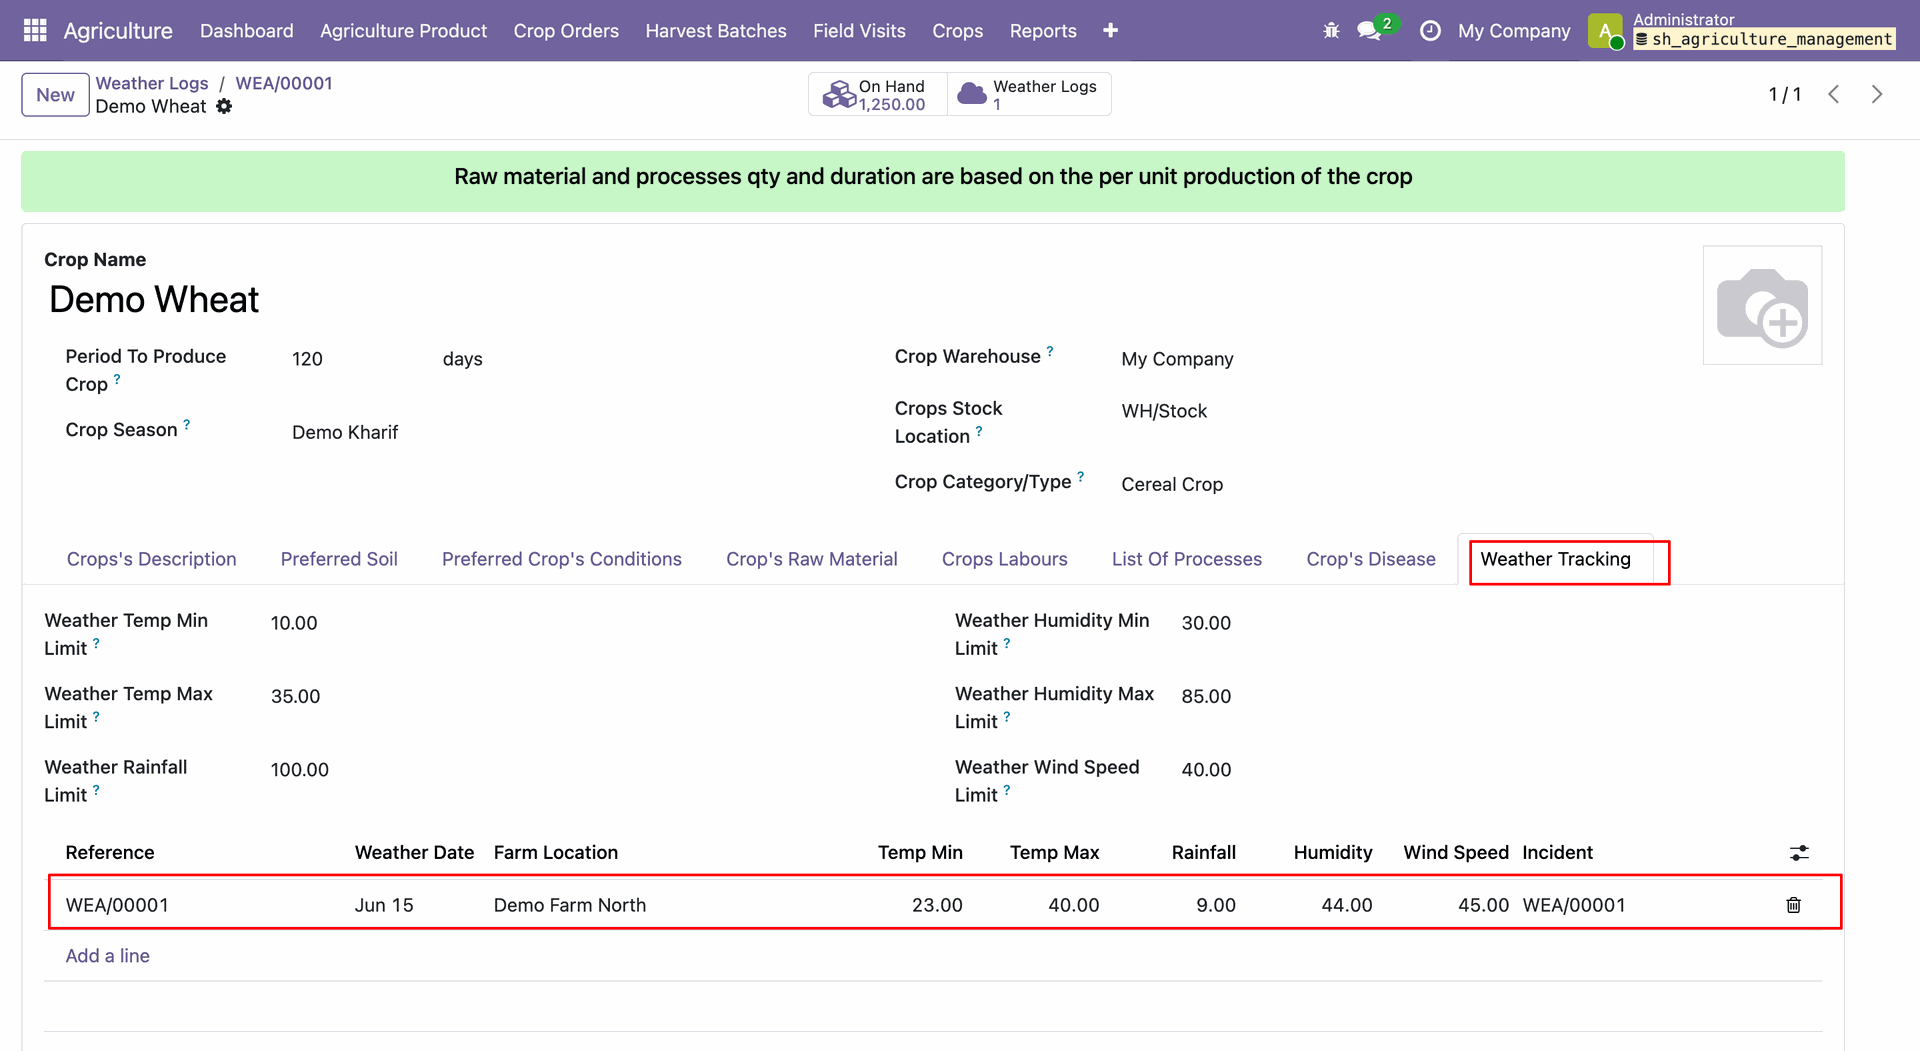Delete the WEA/00001 weather row
This screenshot has width=1920, height=1051.
[x=1794, y=905]
